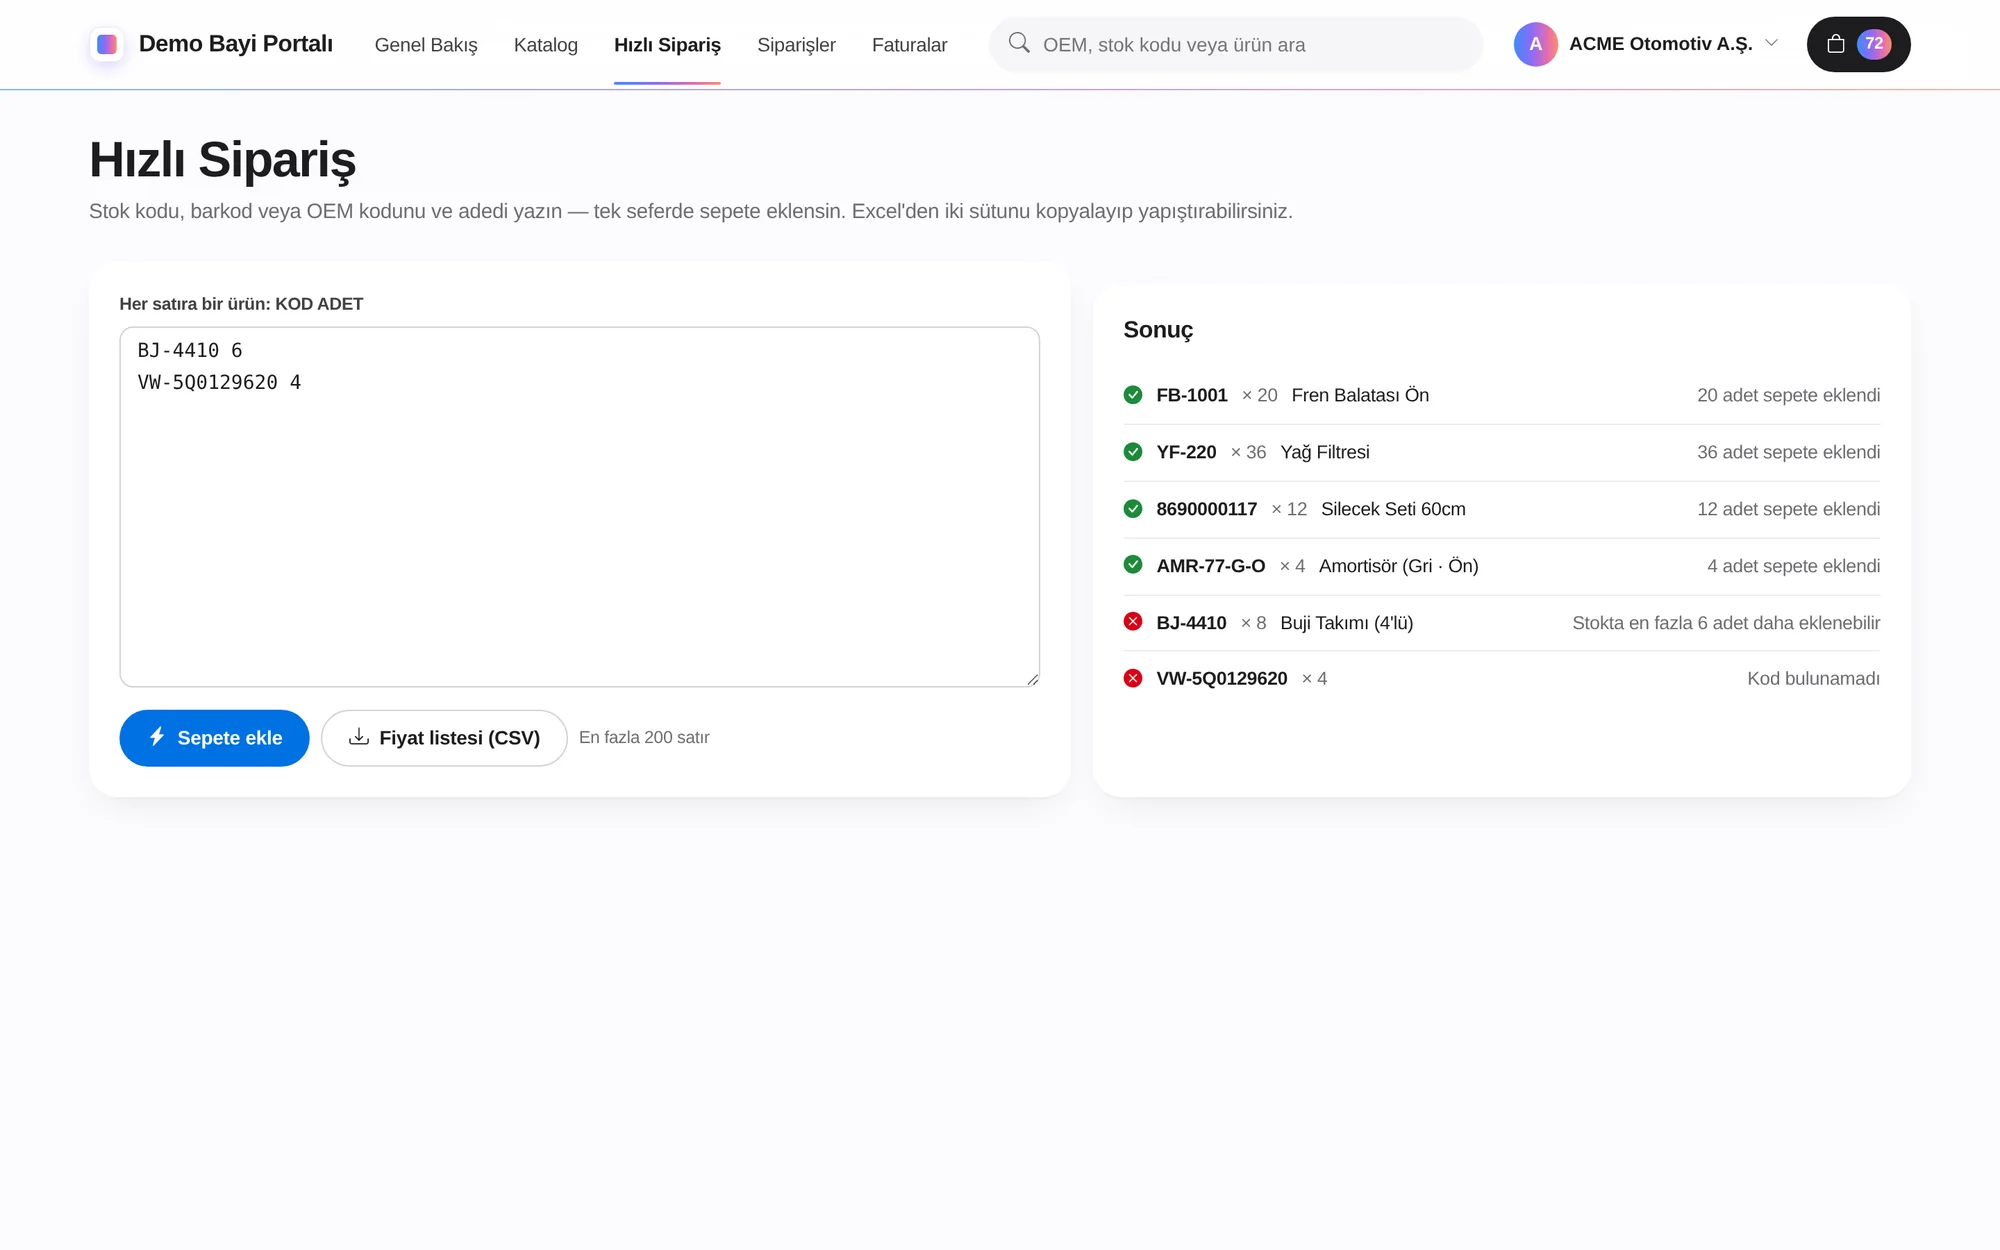Click red error icon beside BJ-4410

coord(1133,622)
